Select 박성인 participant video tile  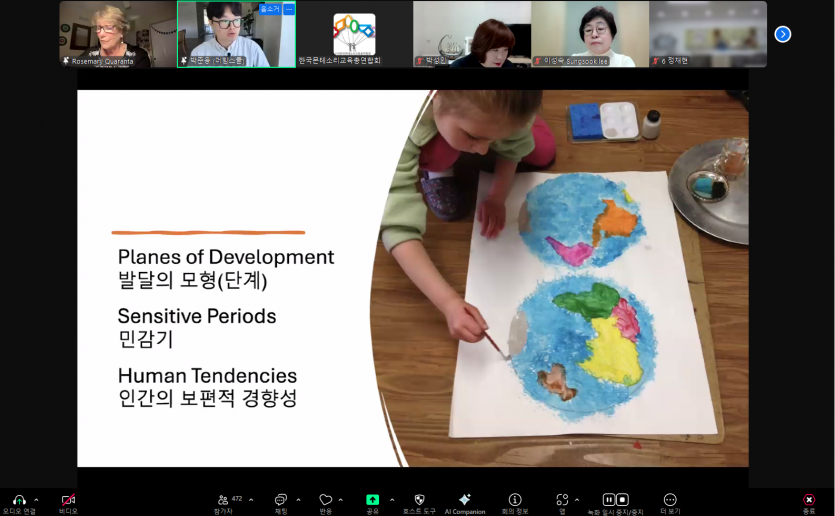coord(472,34)
